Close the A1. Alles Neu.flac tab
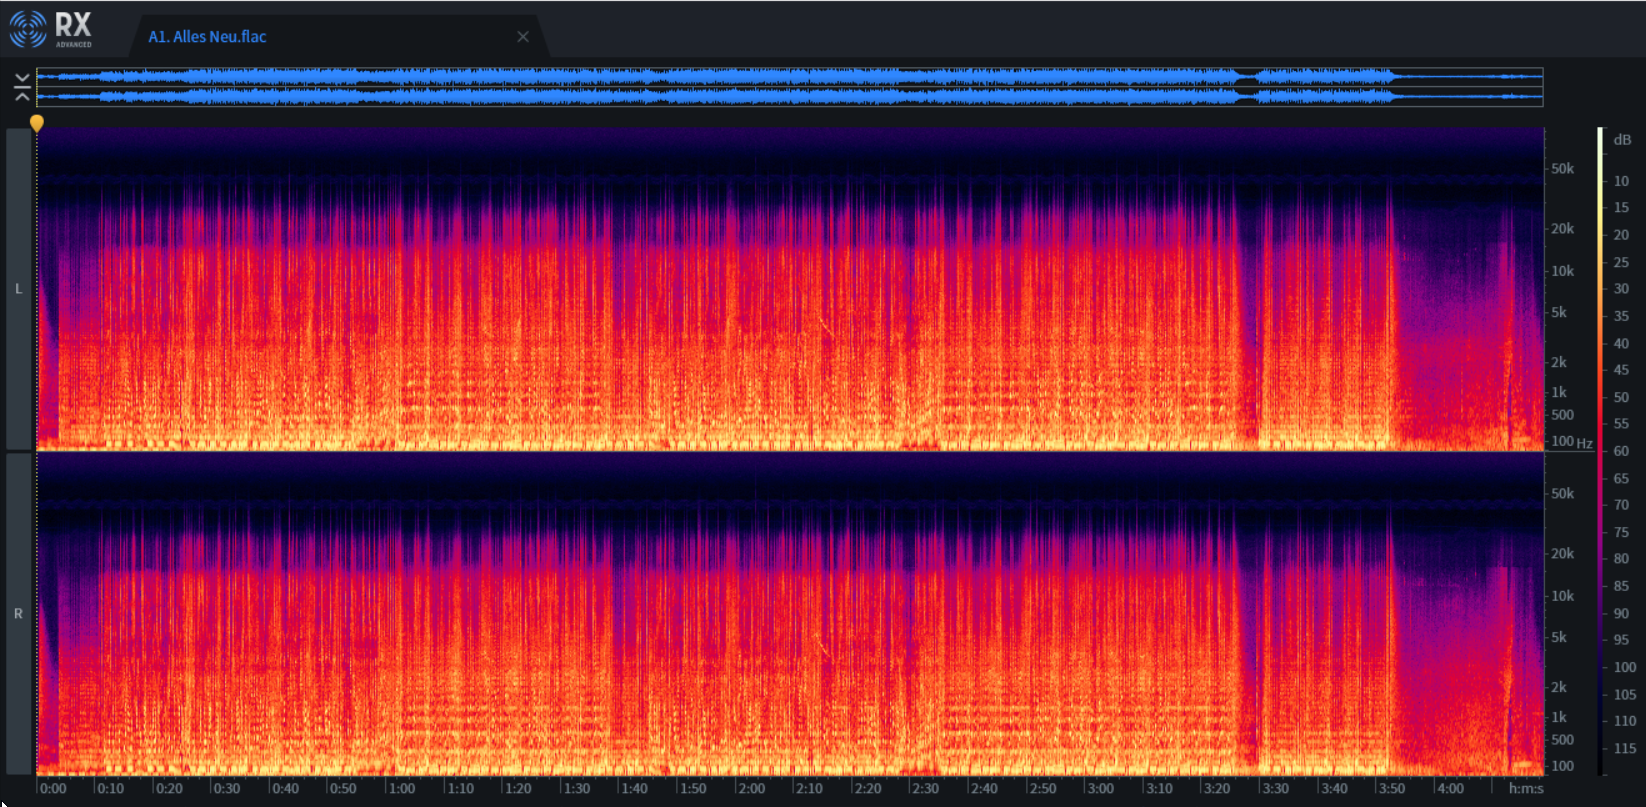1646x807 pixels. pyautogui.click(x=523, y=37)
